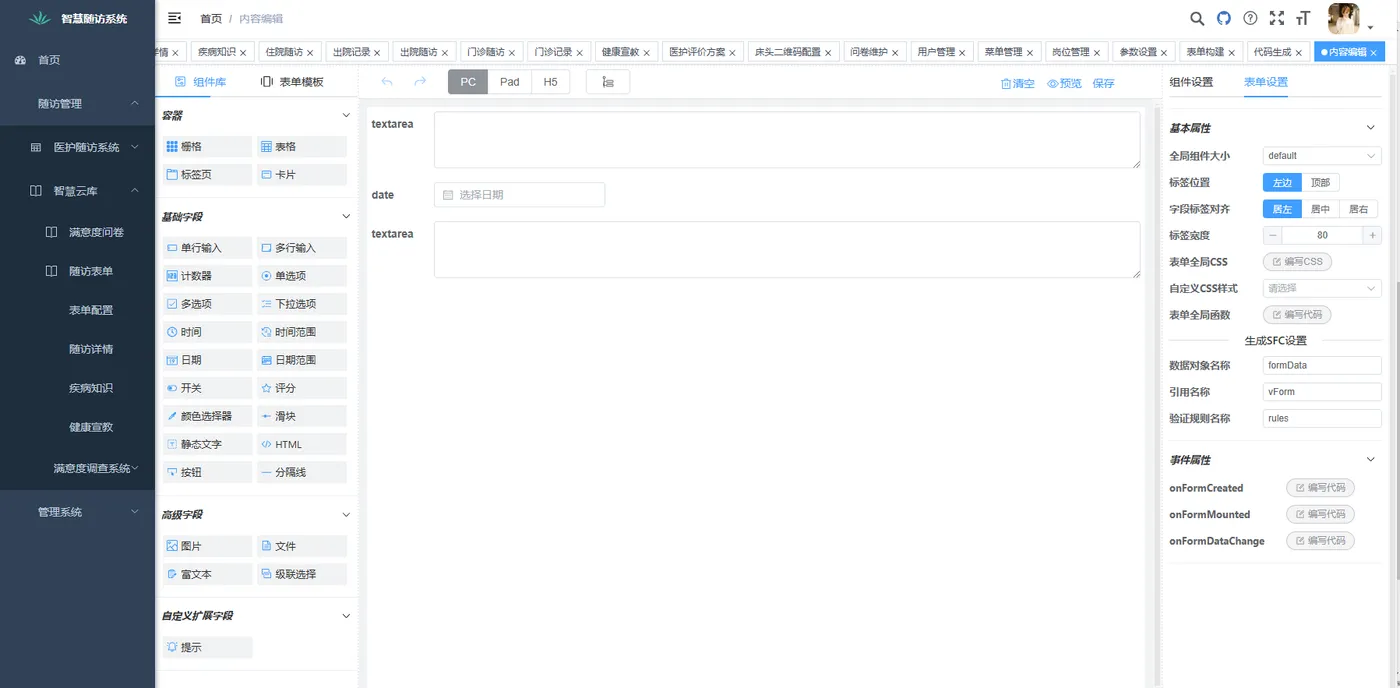Collapse the 事件属性 section
Viewport: 1400px width, 688px height.
(1371, 460)
